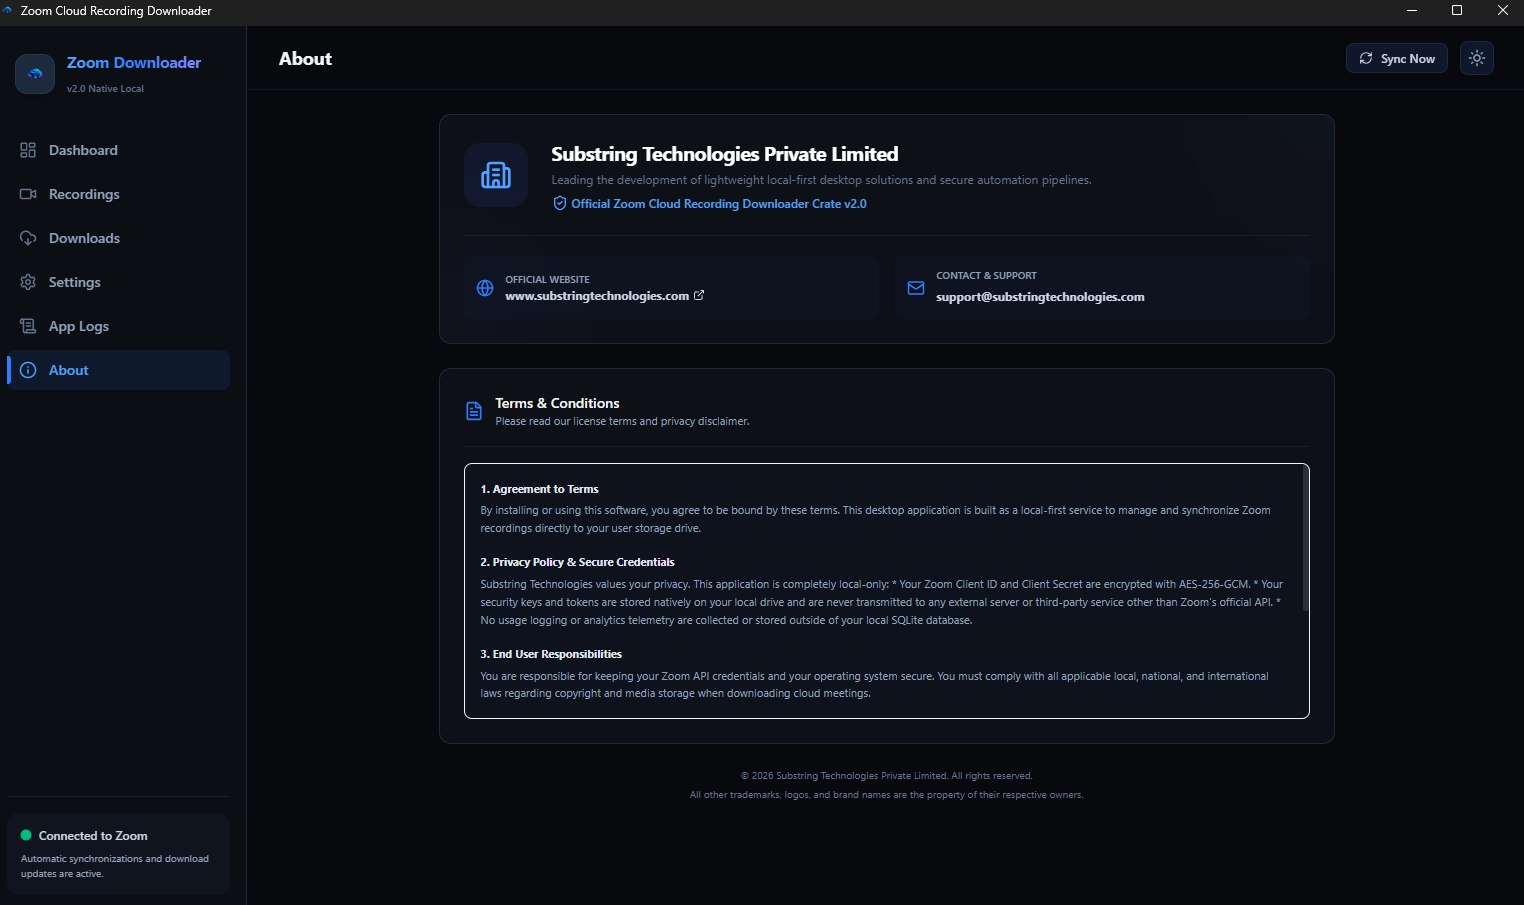This screenshot has height=905, width=1524.
Task: Click the copyright '© 2026 Substring Technologies' line
Action: coord(886,776)
